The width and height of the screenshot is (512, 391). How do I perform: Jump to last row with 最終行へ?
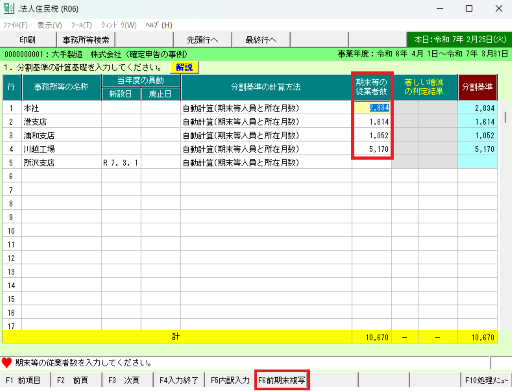[x=261, y=40]
